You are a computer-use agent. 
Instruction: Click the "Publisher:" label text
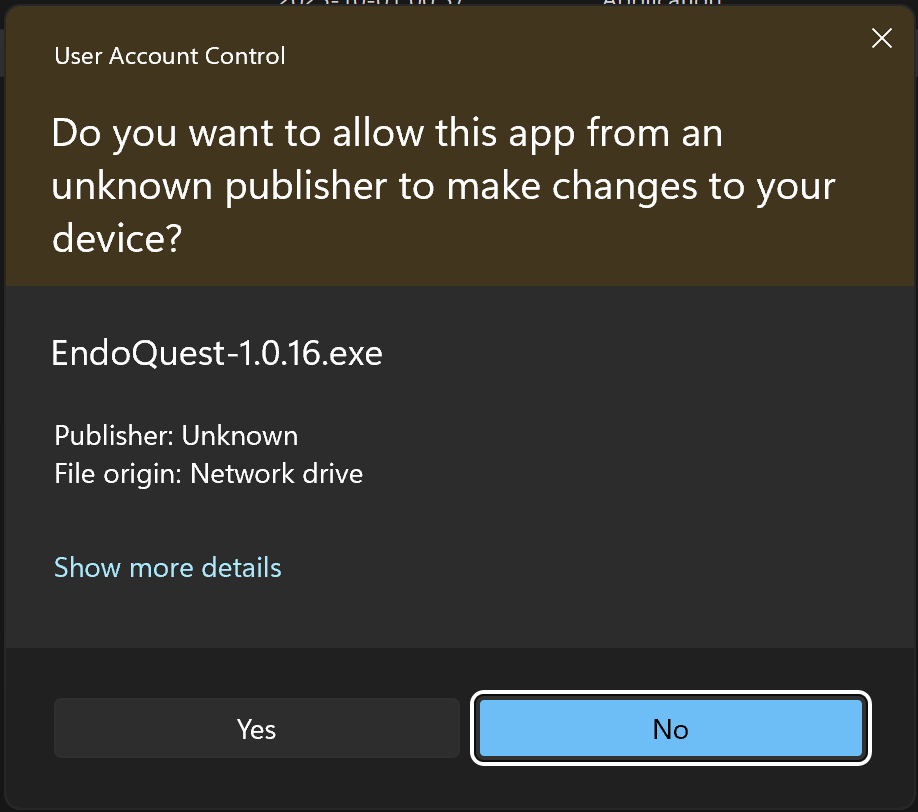pos(114,436)
